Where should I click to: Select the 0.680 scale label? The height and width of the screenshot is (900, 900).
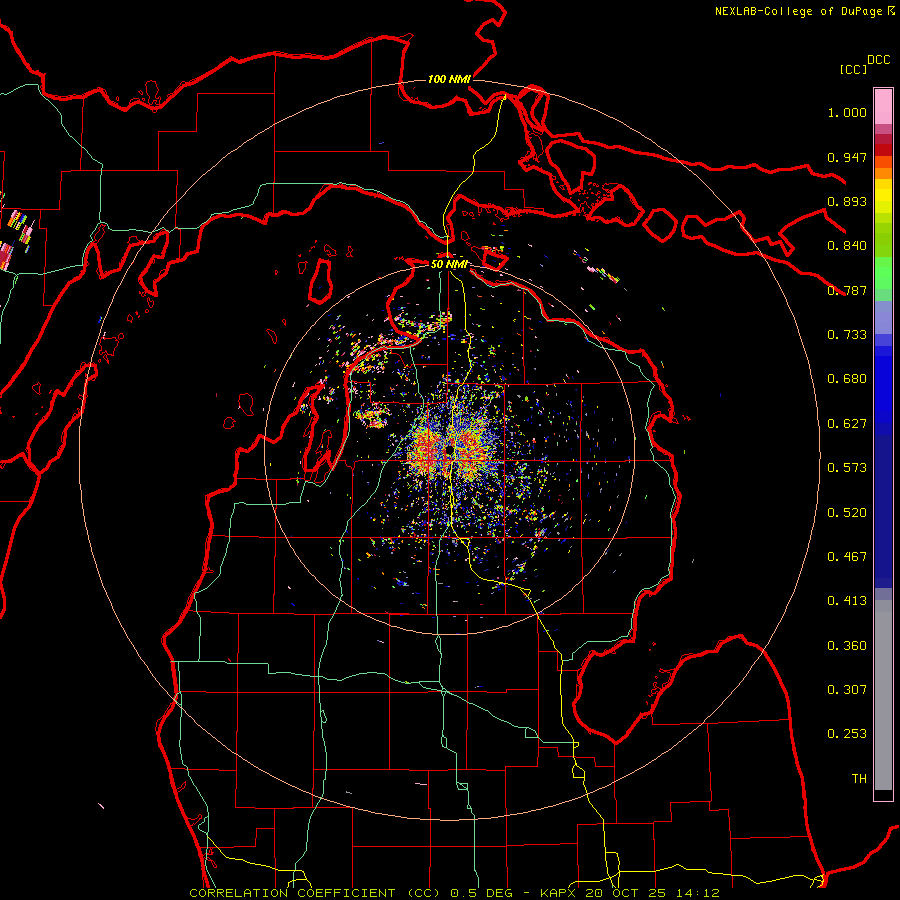click(847, 379)
